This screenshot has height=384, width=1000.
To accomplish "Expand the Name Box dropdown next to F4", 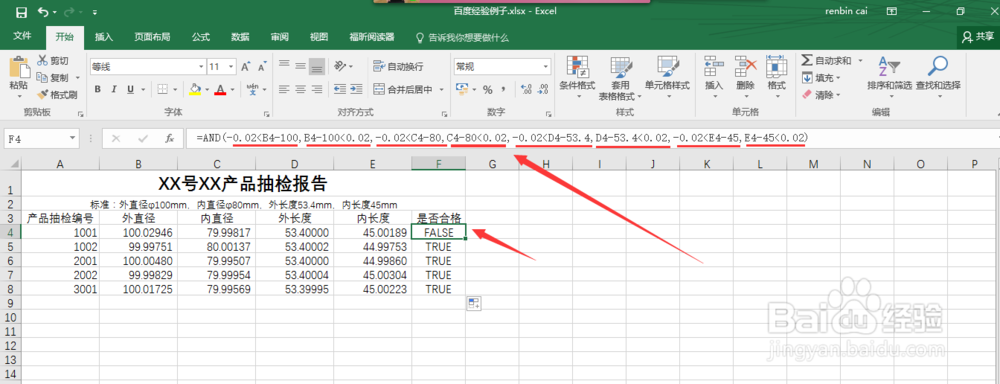I will pyautogui.click(x=73, y=137).
